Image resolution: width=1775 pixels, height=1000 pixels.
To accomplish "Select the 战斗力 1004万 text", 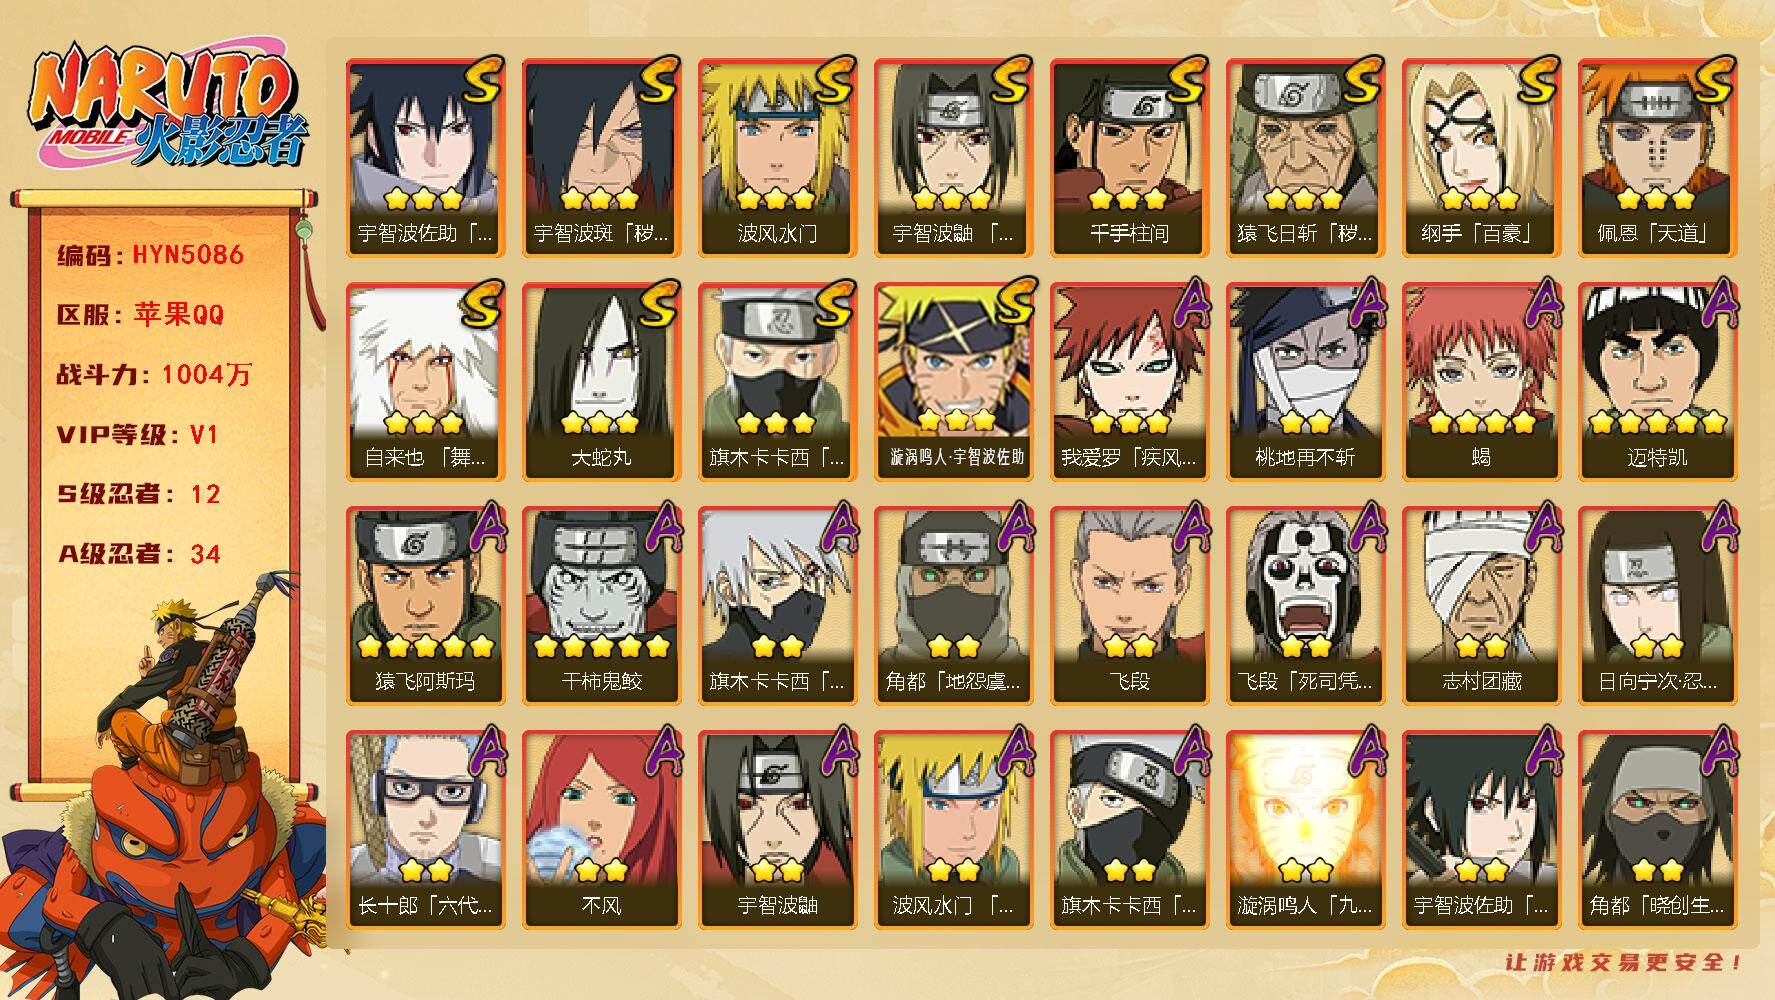I will pos(154,375).
